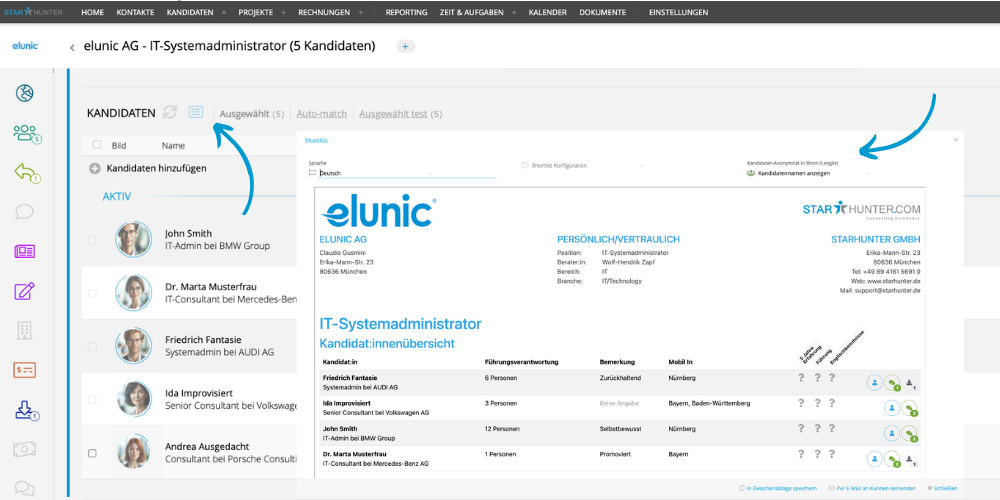
Task: Click the plus pill next to project title
Action: click(406, 46)
